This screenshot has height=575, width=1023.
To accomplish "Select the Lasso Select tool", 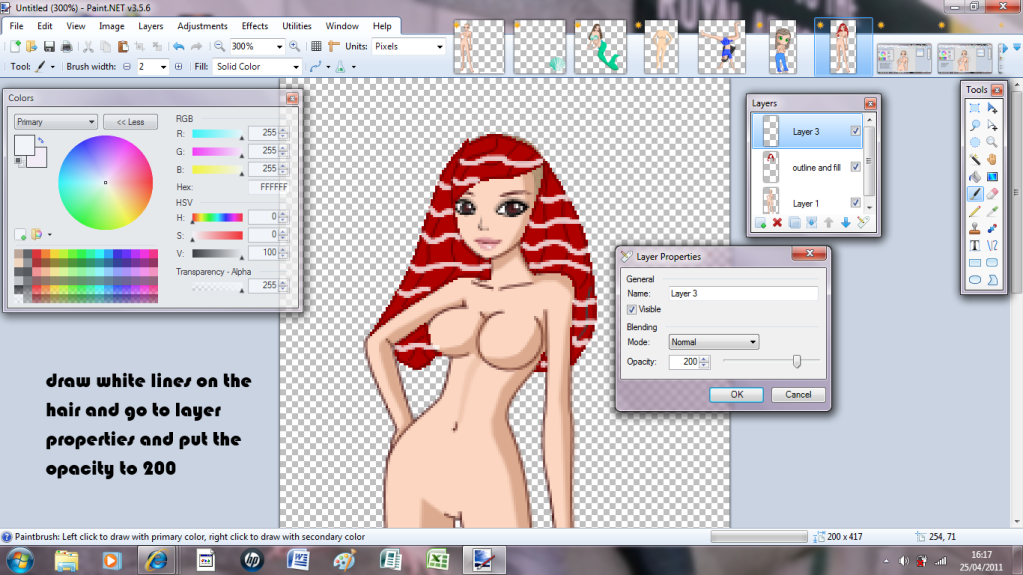I will tap(975, 125).
